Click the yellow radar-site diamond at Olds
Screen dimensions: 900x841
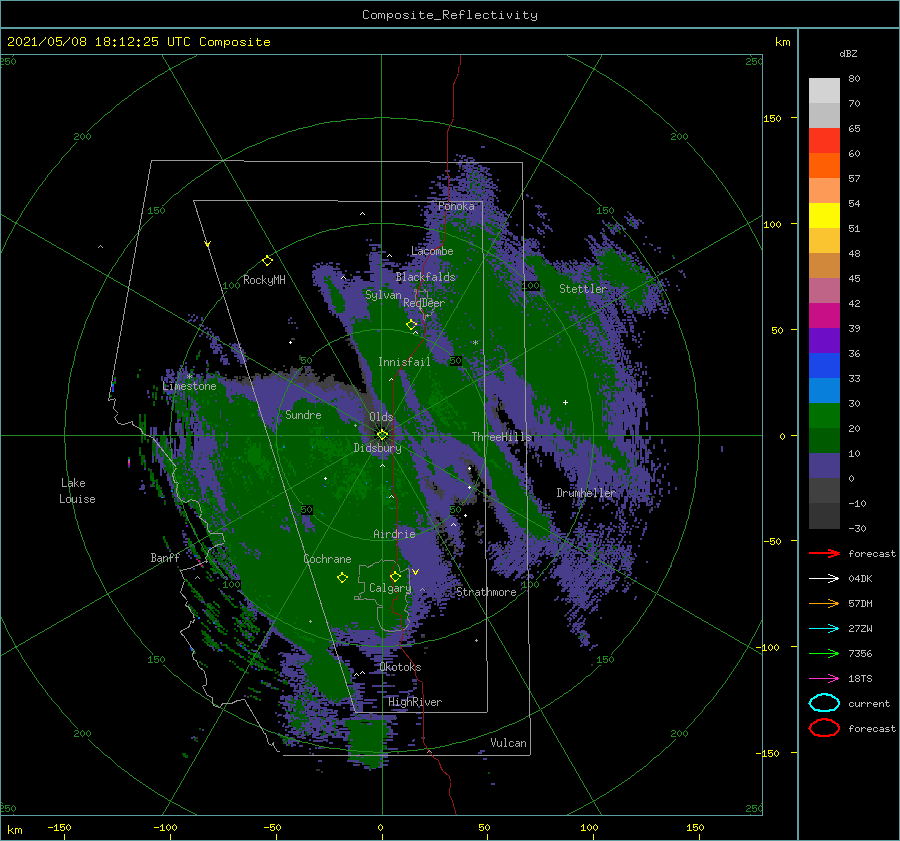[382, 435]
